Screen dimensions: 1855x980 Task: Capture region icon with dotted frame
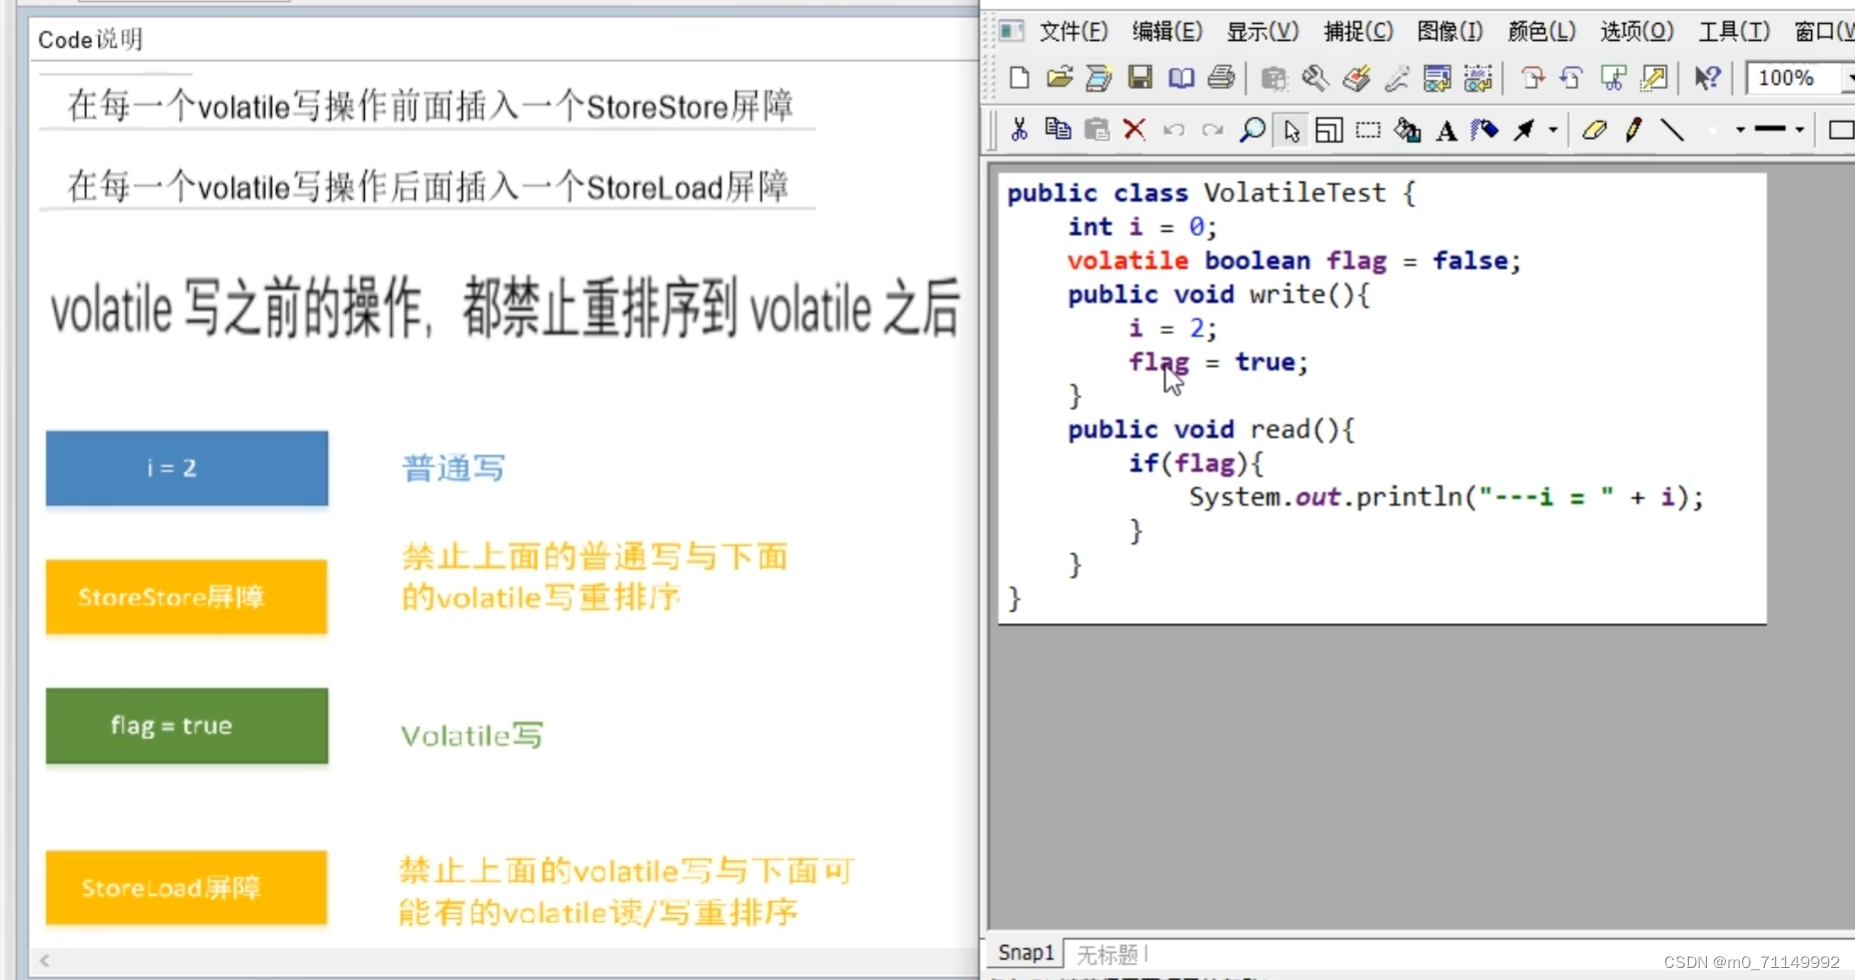click(1478, 78)
